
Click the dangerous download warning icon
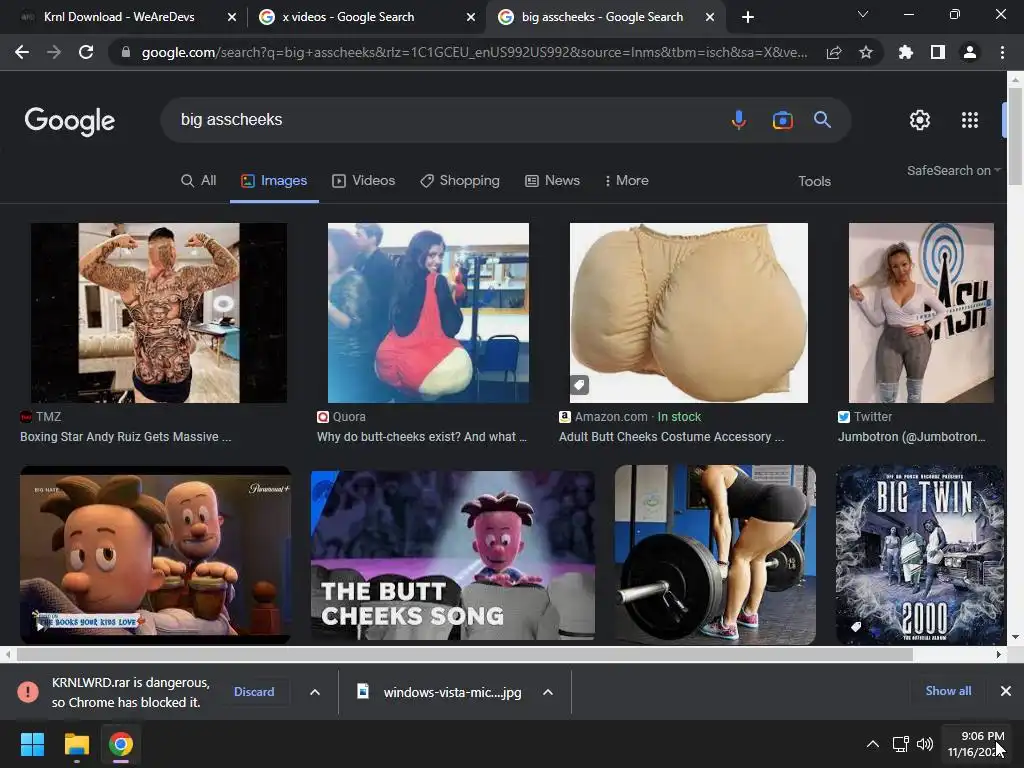point(27,692)
